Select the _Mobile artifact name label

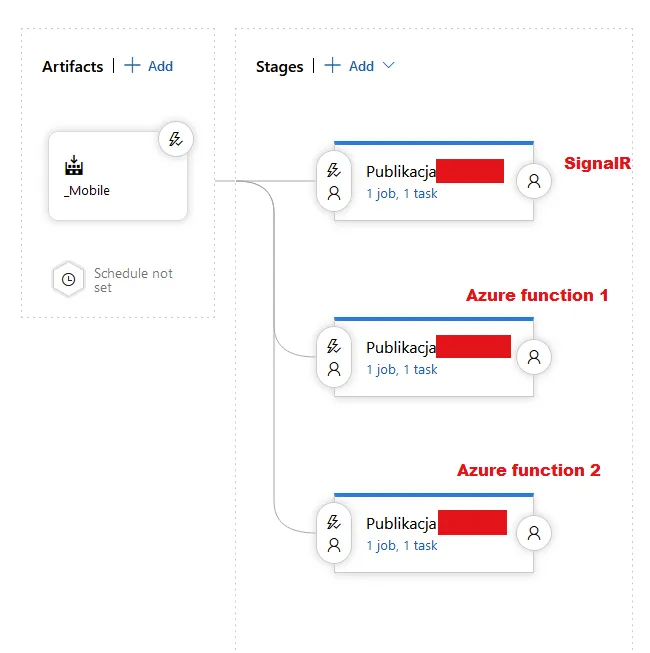pyautogui.click(x=87, y=190)
